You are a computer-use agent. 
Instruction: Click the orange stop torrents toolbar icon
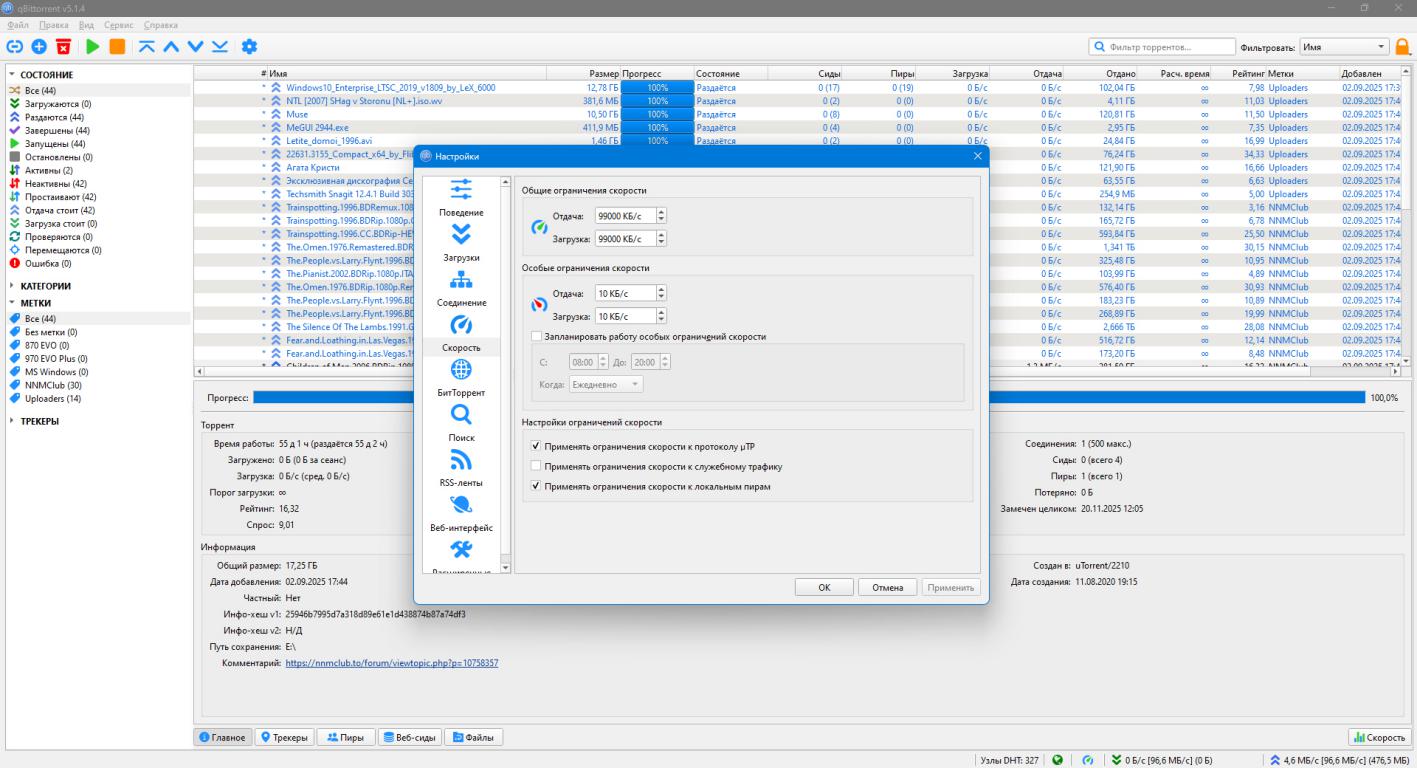click(117, 47)
